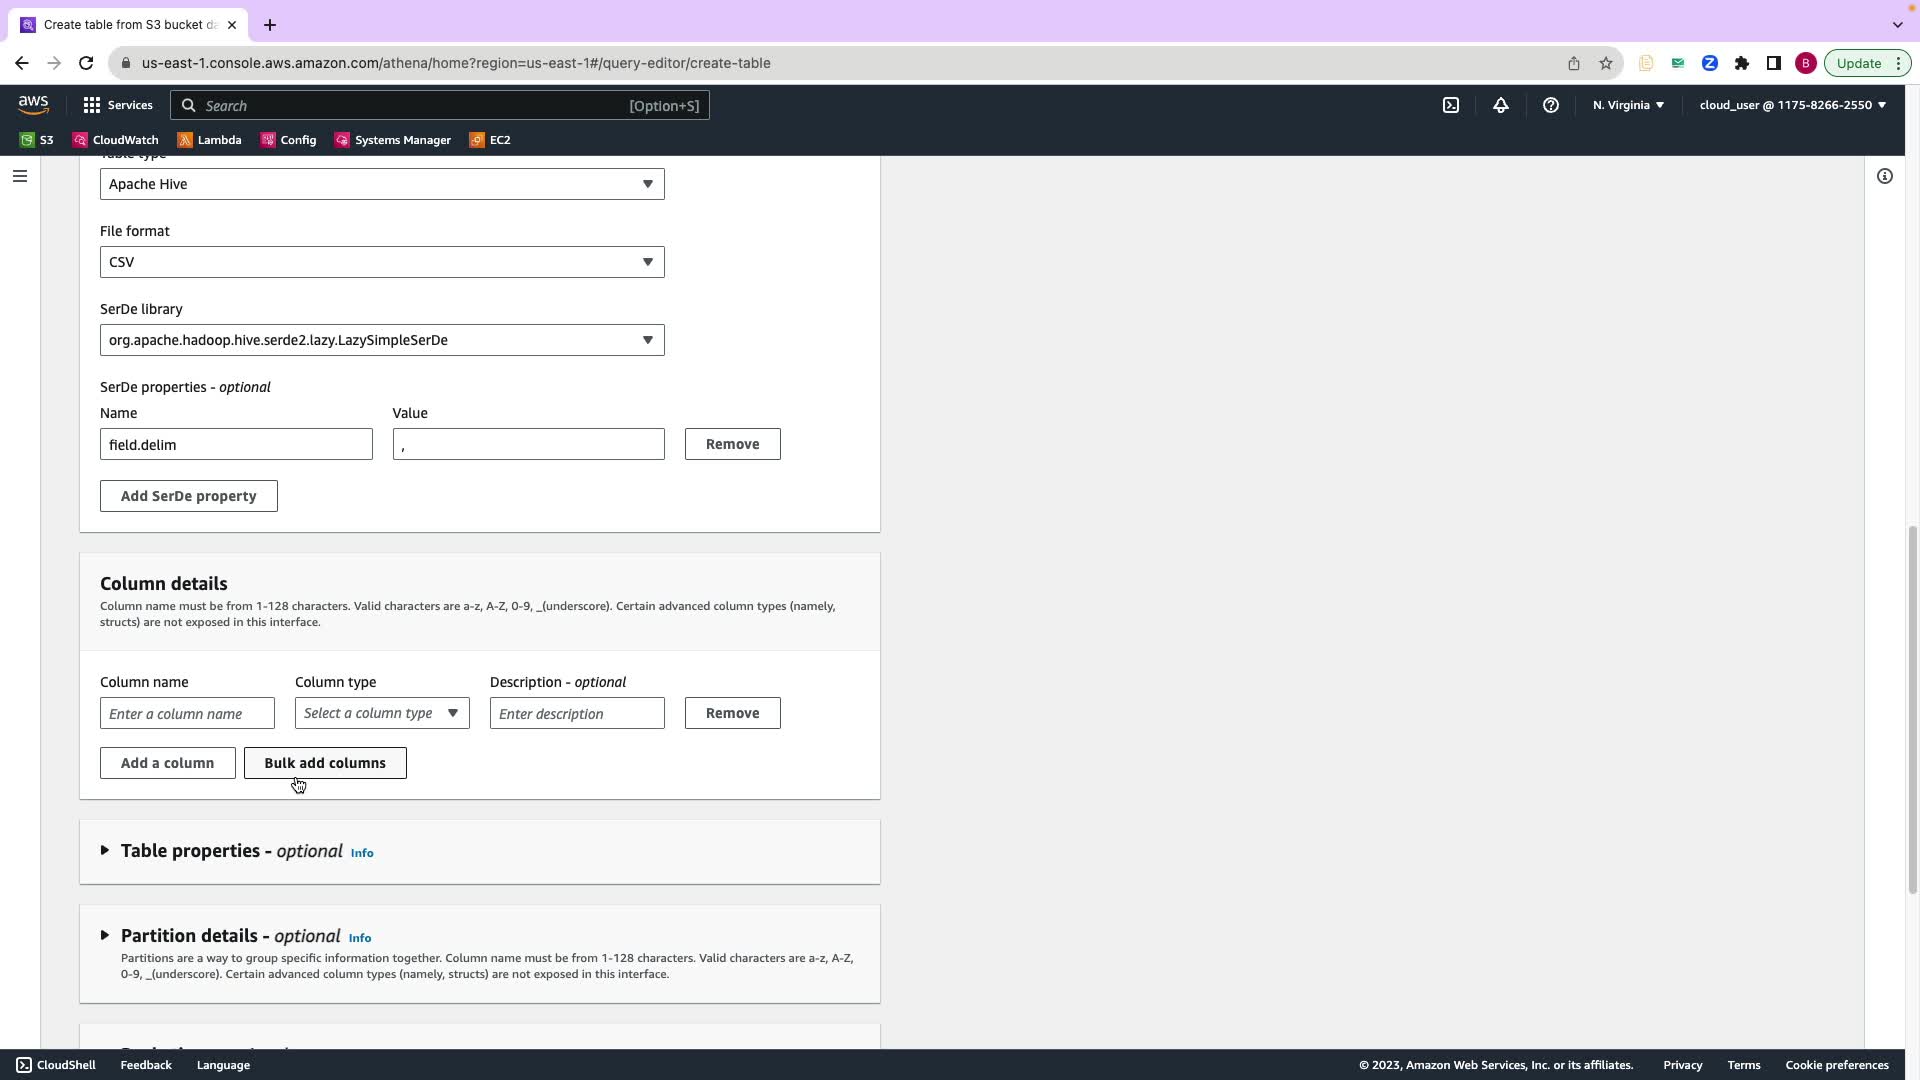Open the File format CSV dropdown
1920x1080 pixels.
point(382,262)
